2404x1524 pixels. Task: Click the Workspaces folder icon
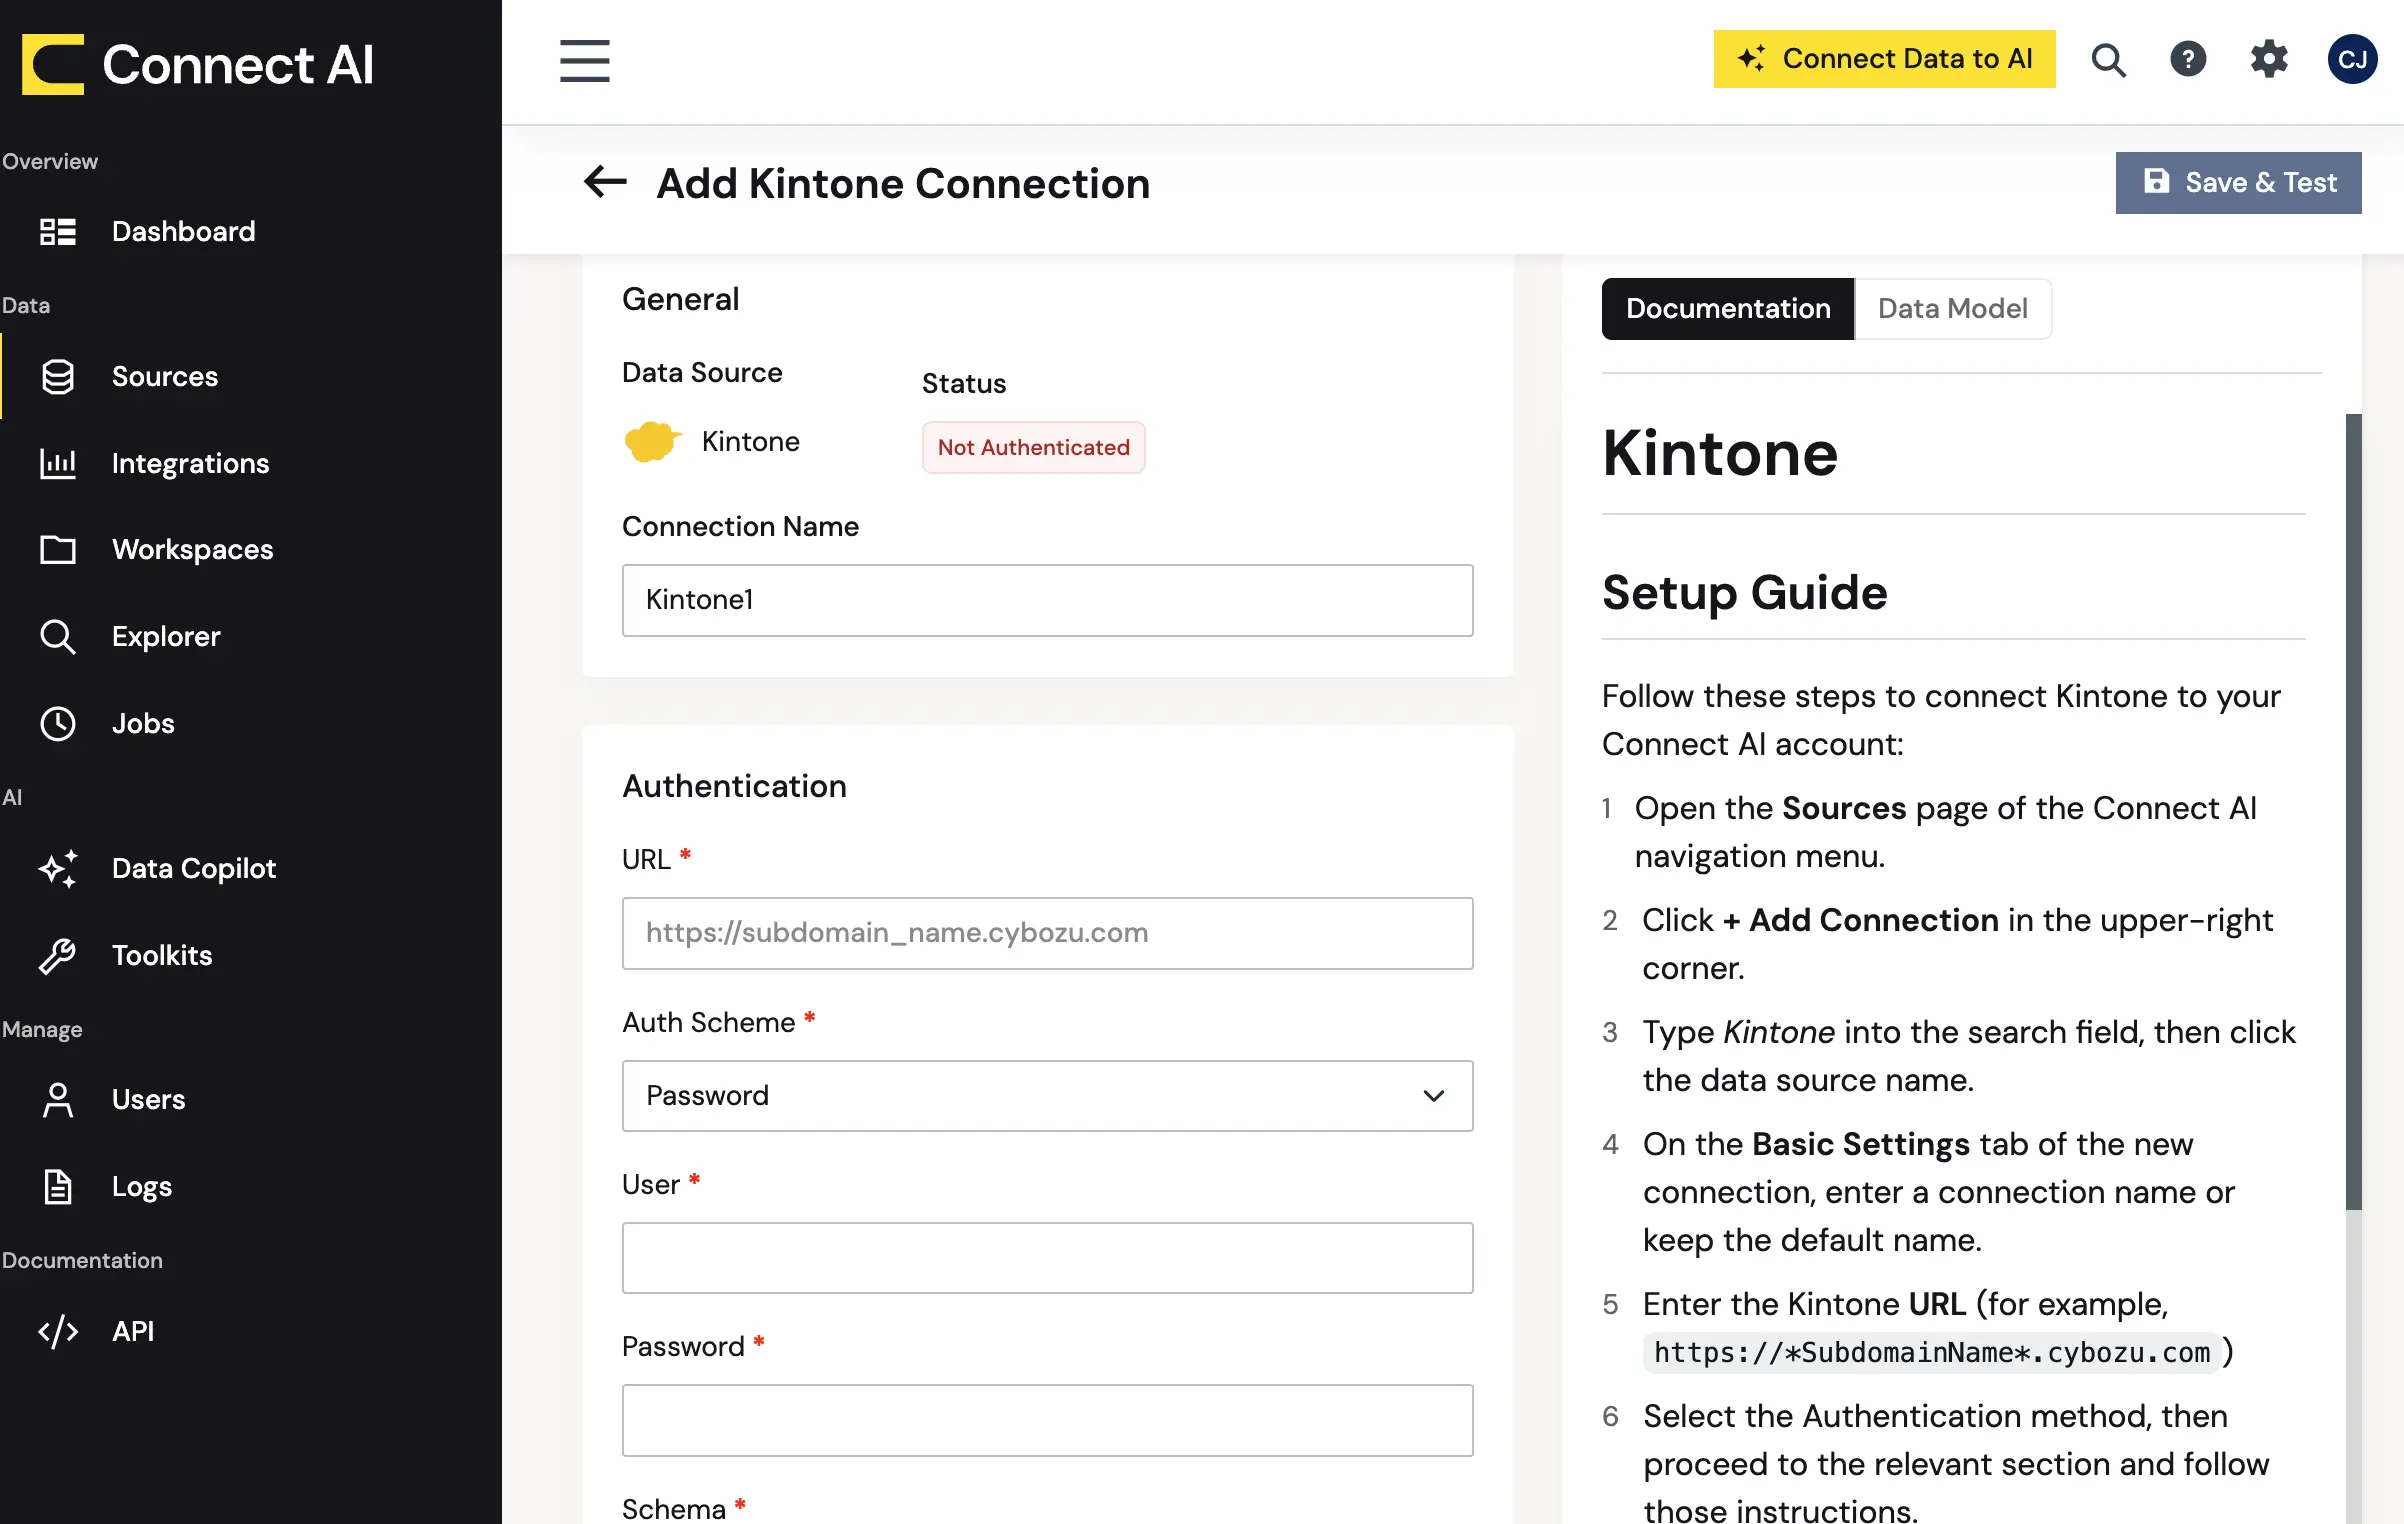pos(58,550)
